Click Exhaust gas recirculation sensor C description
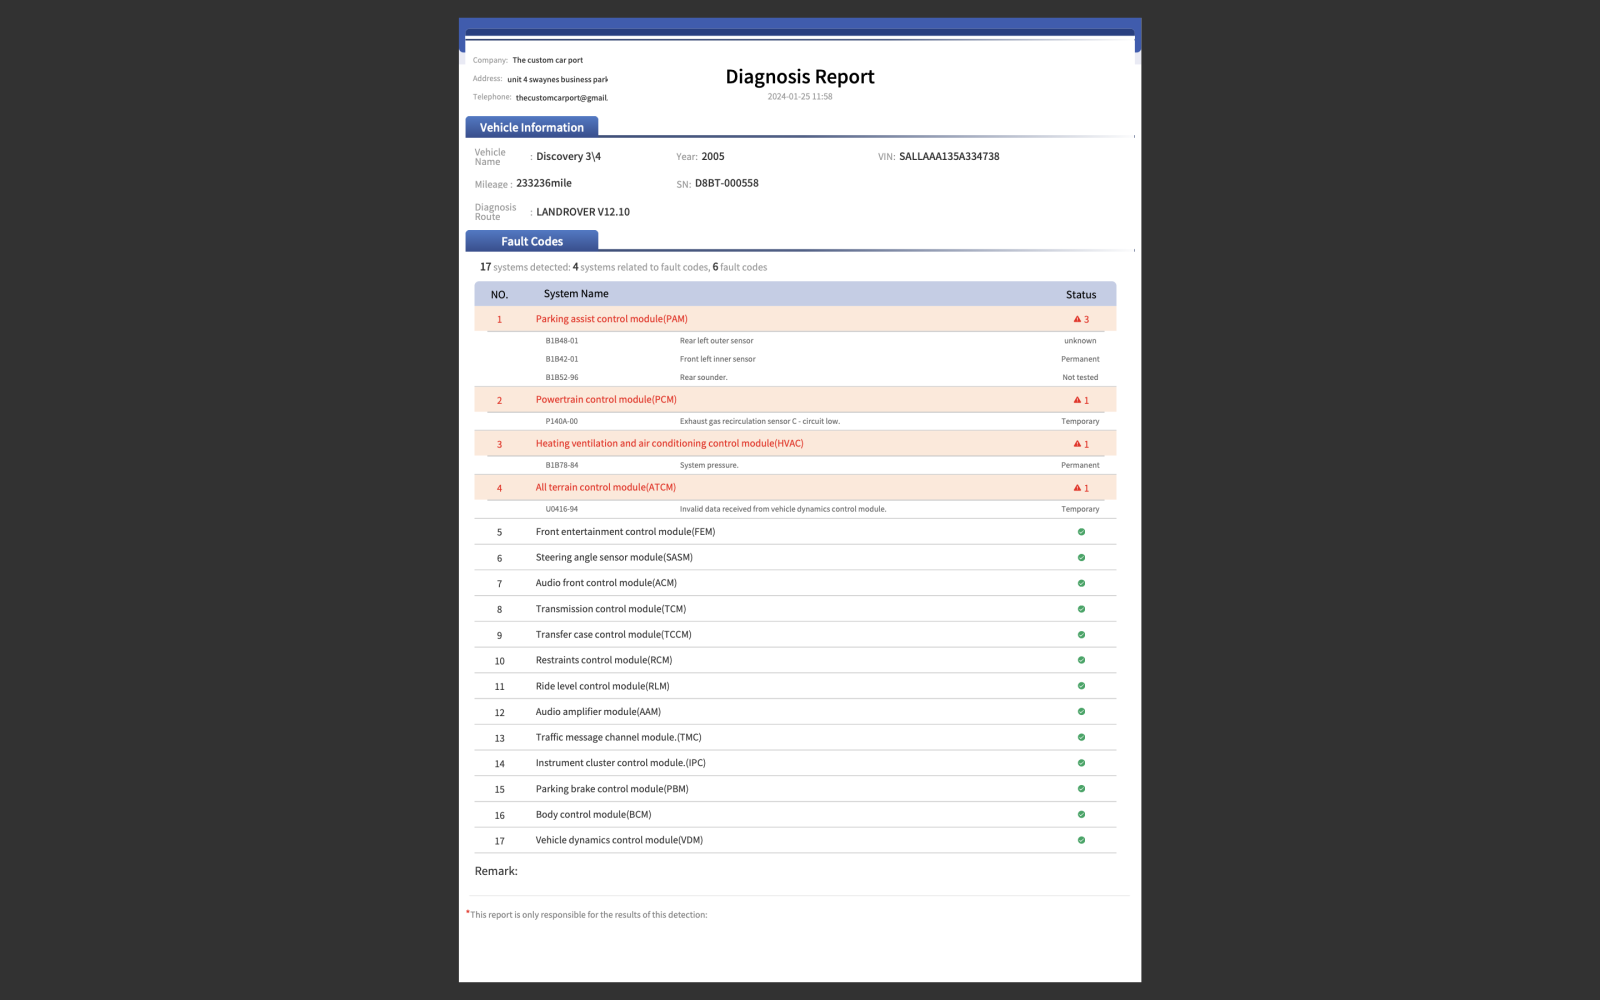 coord(760,422)
